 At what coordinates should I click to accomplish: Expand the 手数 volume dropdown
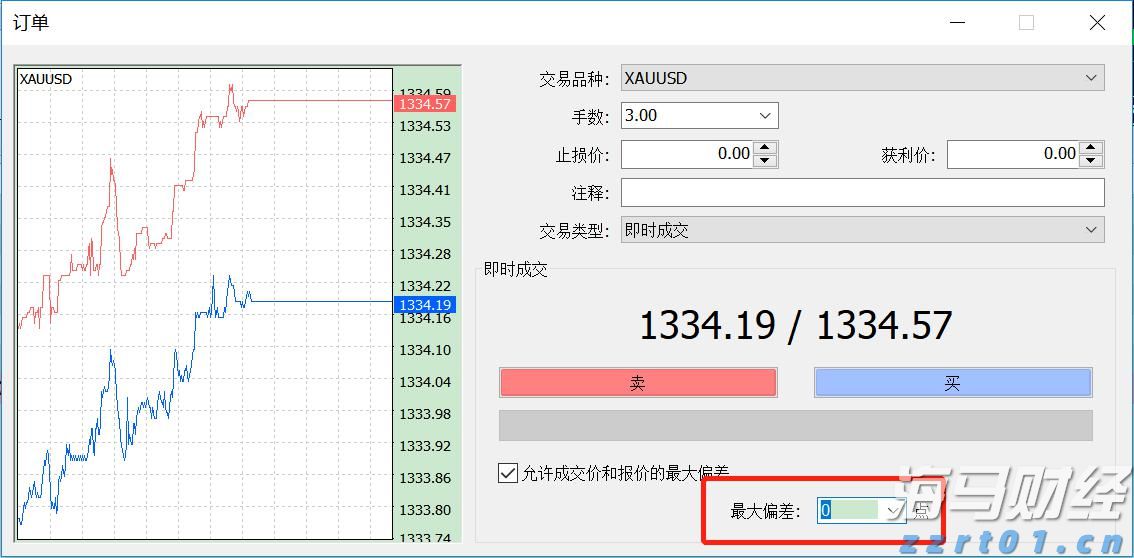pyautogui.click(x=765, y=116)
